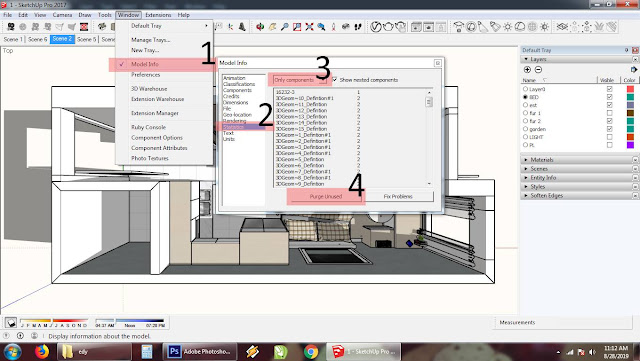Make Layer0 the active layer
Image resolution: width=640 pixels, height=361 pixels.
click(x=525, y=89)
